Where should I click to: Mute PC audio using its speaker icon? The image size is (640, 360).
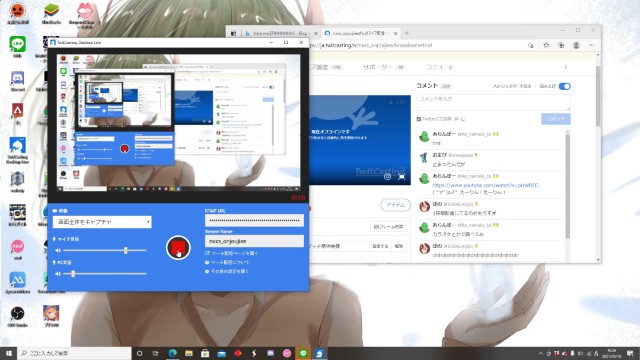[x=58, y=273]
